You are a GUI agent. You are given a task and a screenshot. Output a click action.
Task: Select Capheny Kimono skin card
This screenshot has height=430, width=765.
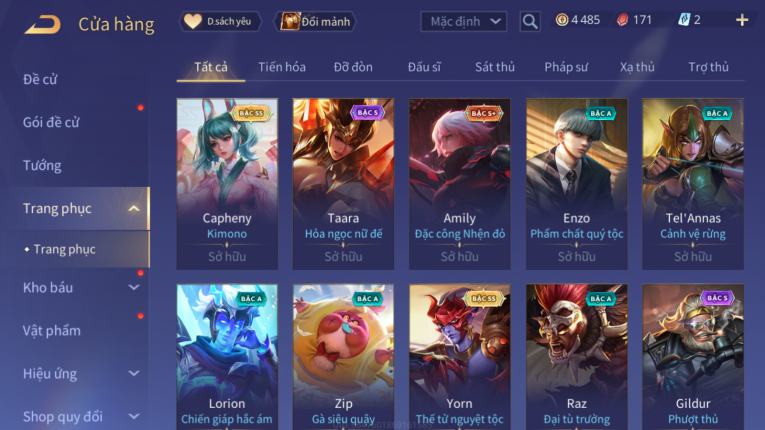pyautogui.click(x=227, y=184)
